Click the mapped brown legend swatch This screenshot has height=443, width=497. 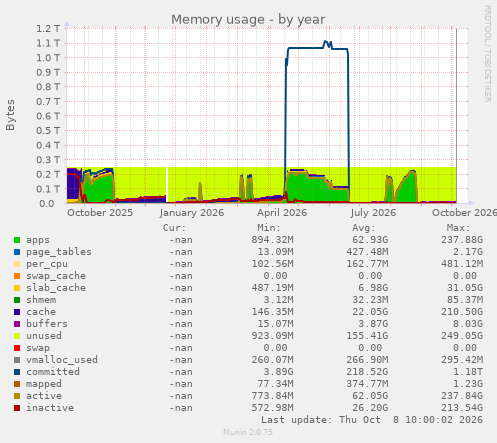17,384
